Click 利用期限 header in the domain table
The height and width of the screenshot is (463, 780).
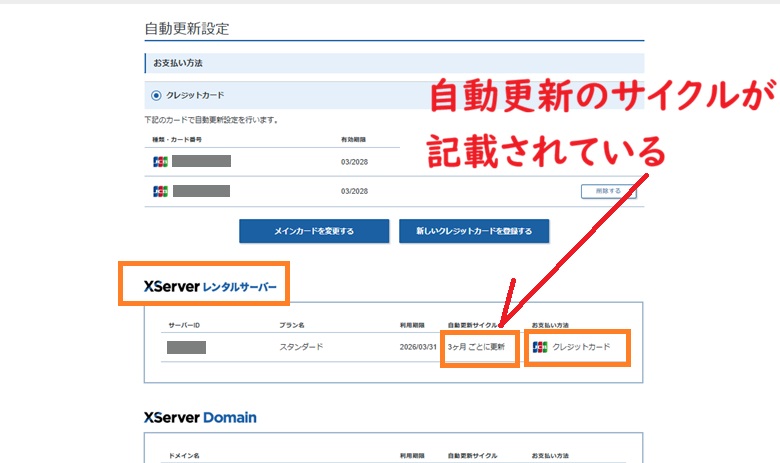[412, 456]
